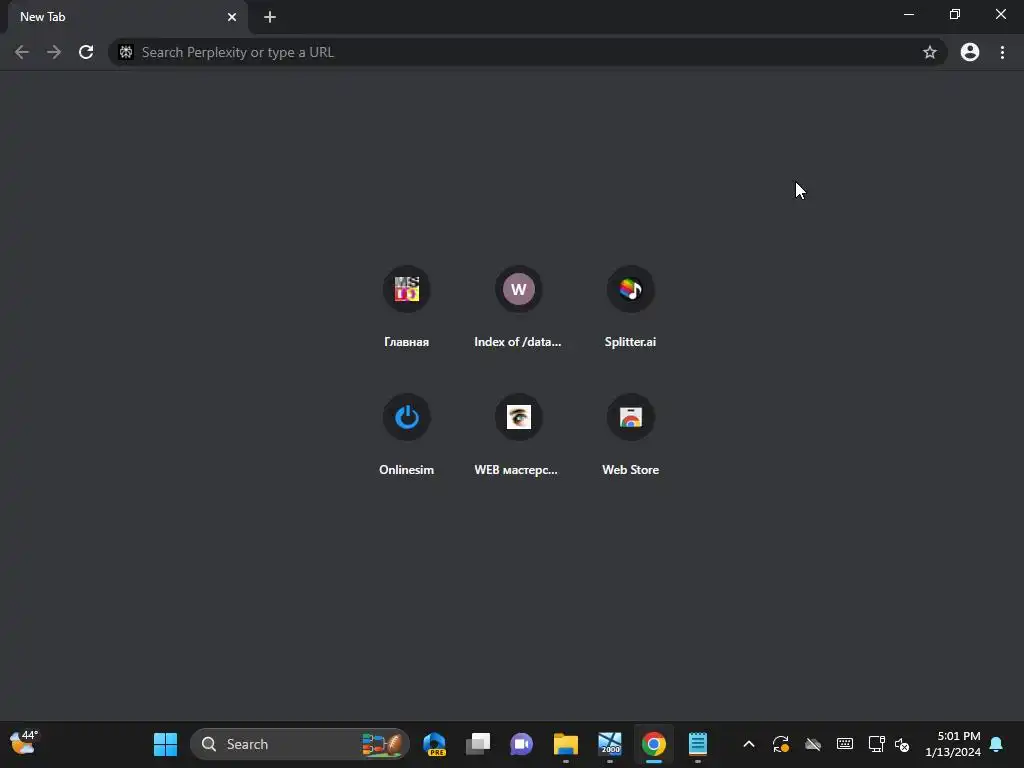Bookmark this tab with the star icon
The image size is (1024, 768).
coord(929,52)
